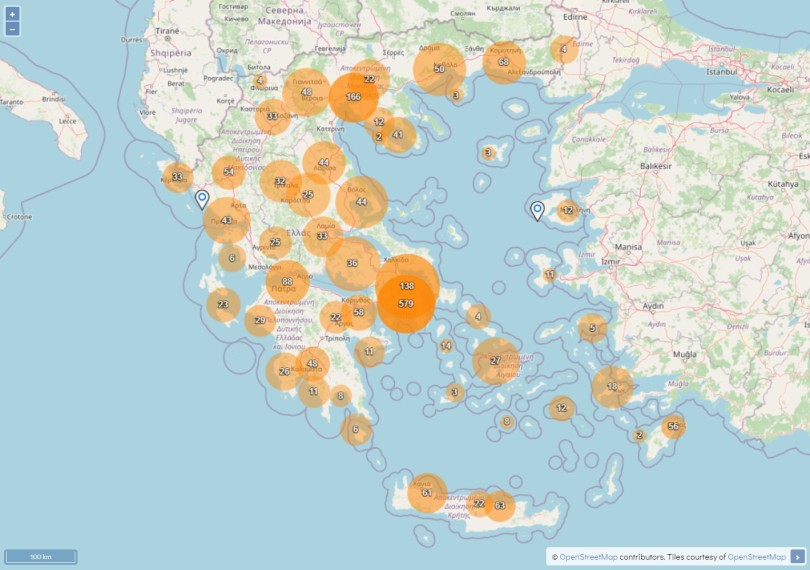Select the 27 cluster in the Cyclades
The image size is (810, 570).
pyautogui.click(x=495, y=361)
